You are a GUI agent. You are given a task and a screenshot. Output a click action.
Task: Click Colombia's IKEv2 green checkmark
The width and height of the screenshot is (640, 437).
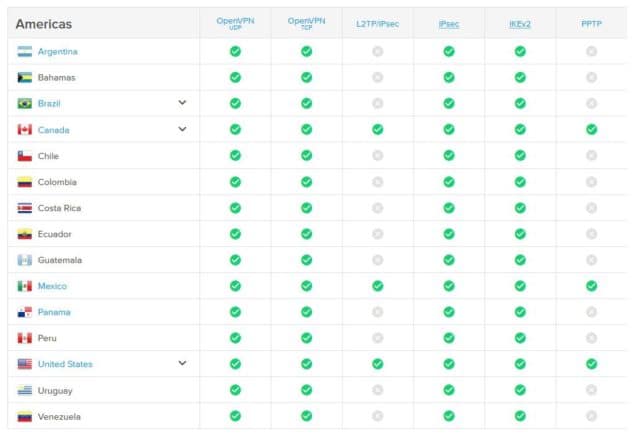coord(520,182)
